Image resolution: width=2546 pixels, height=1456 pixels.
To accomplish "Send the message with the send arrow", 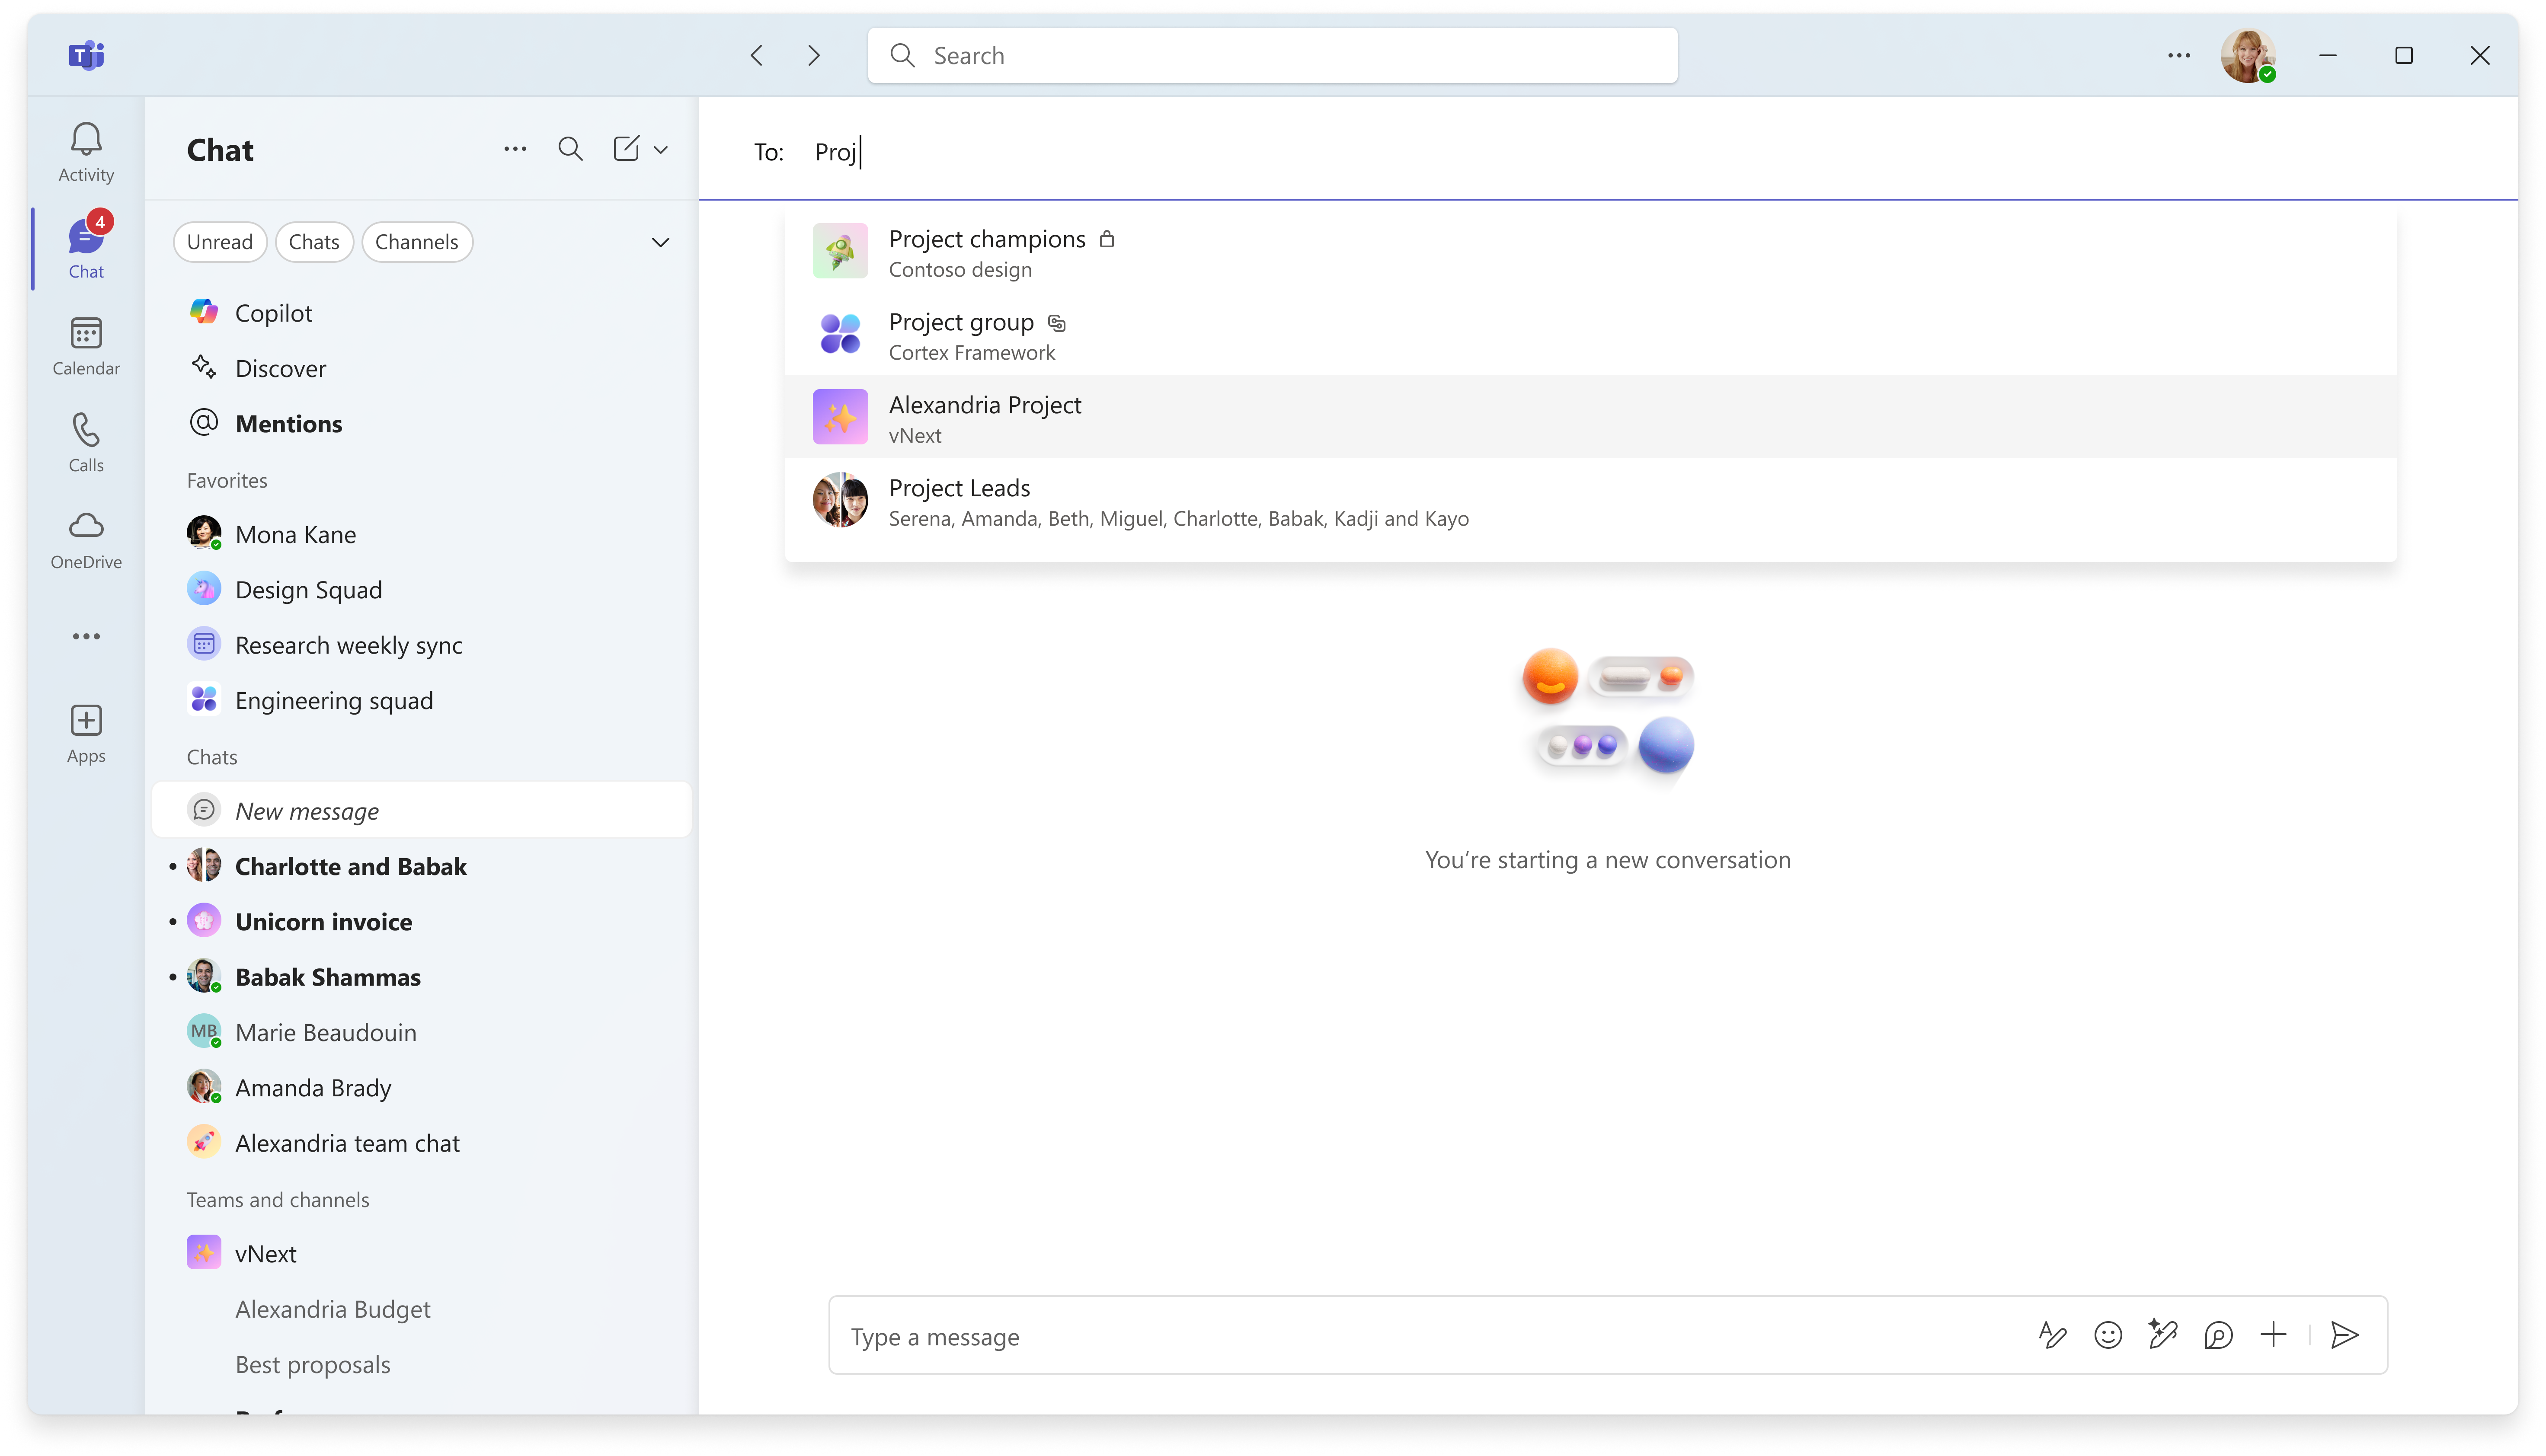I will click(x=2345, y=1335).
